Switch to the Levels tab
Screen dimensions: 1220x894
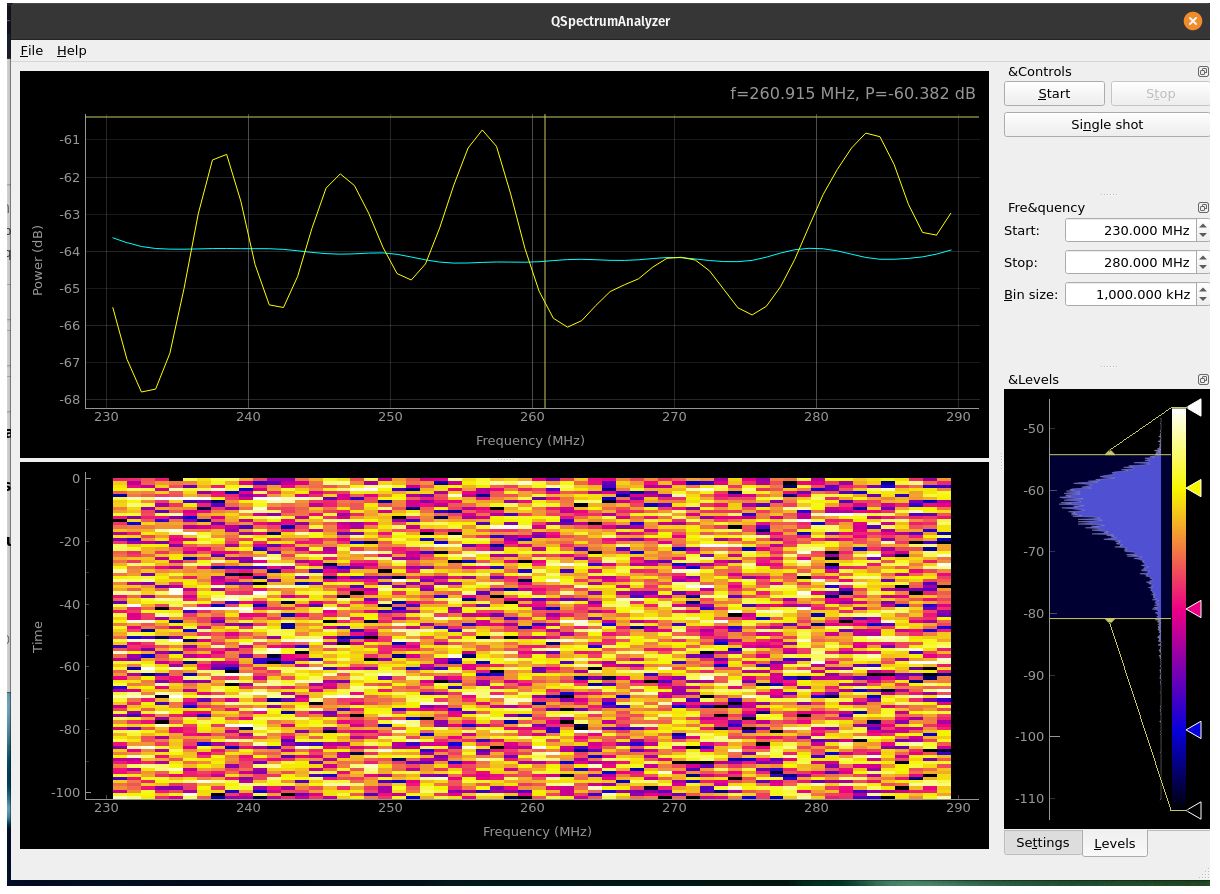[x=1114, y=843]
